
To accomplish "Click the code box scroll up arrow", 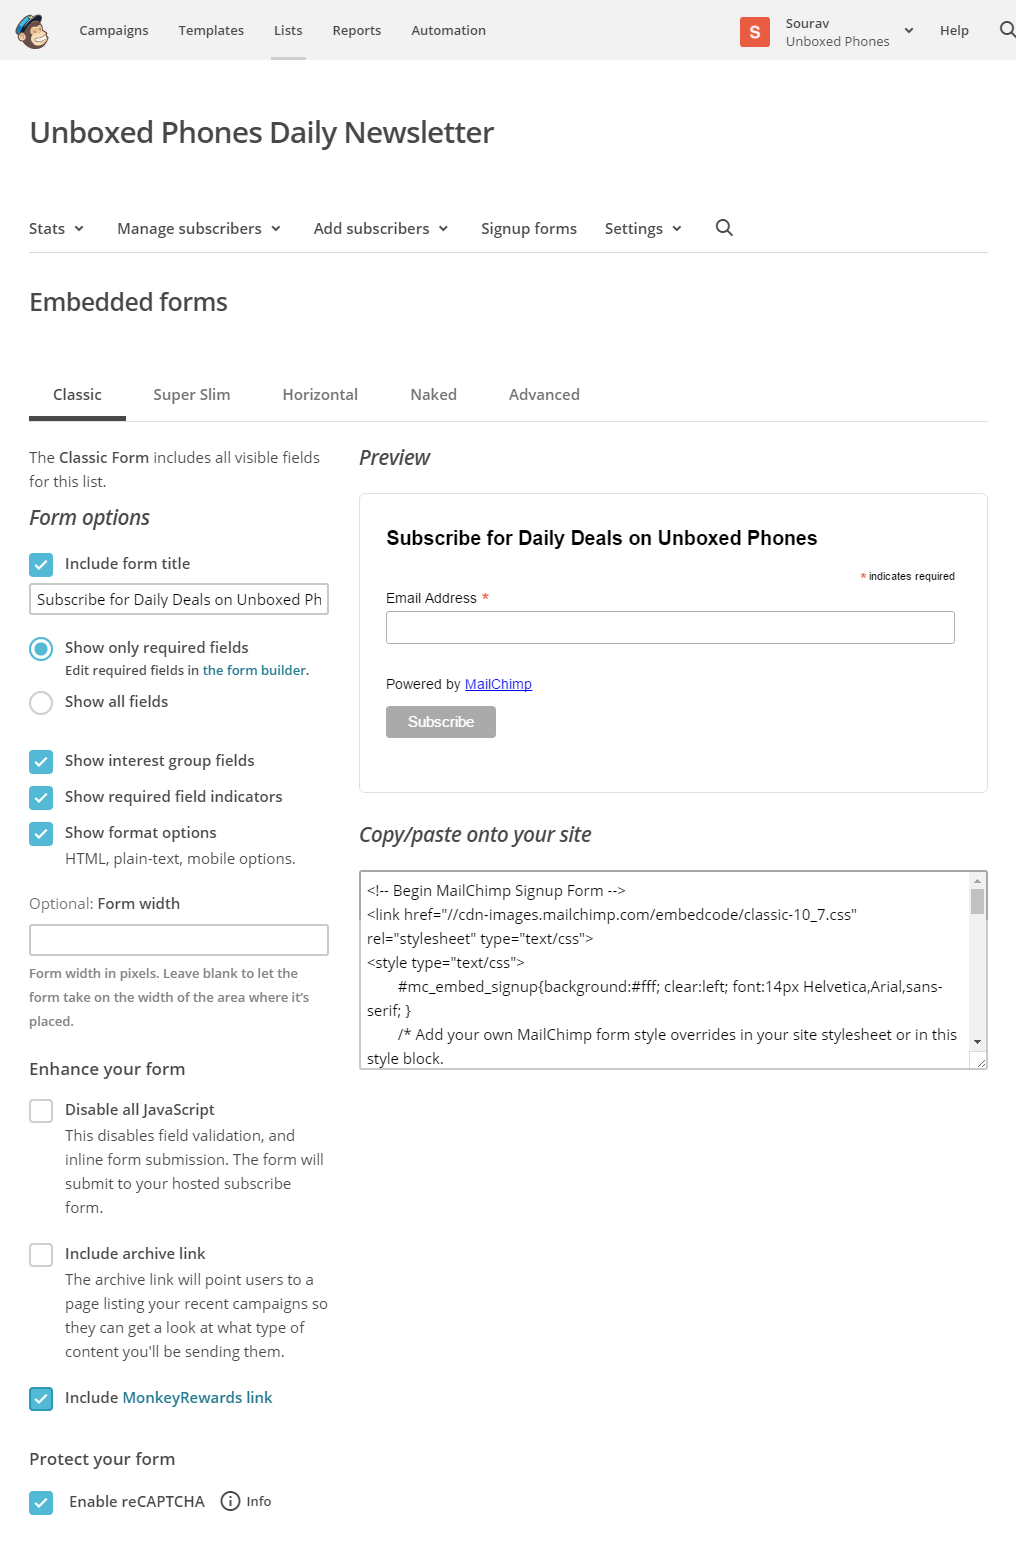I will 977,880.
